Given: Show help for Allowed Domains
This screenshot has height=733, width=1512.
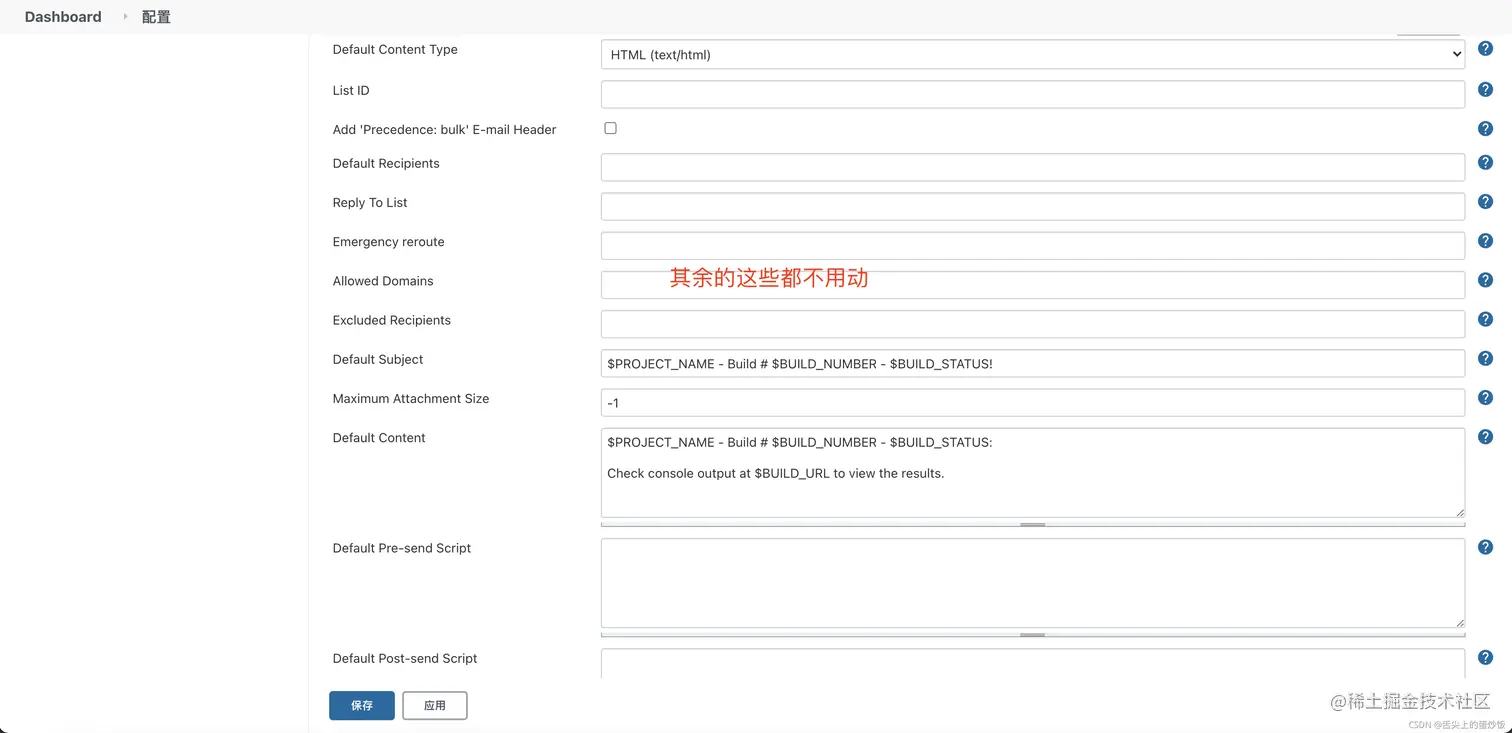Looking at the screenshot, I should [1485, 280].
